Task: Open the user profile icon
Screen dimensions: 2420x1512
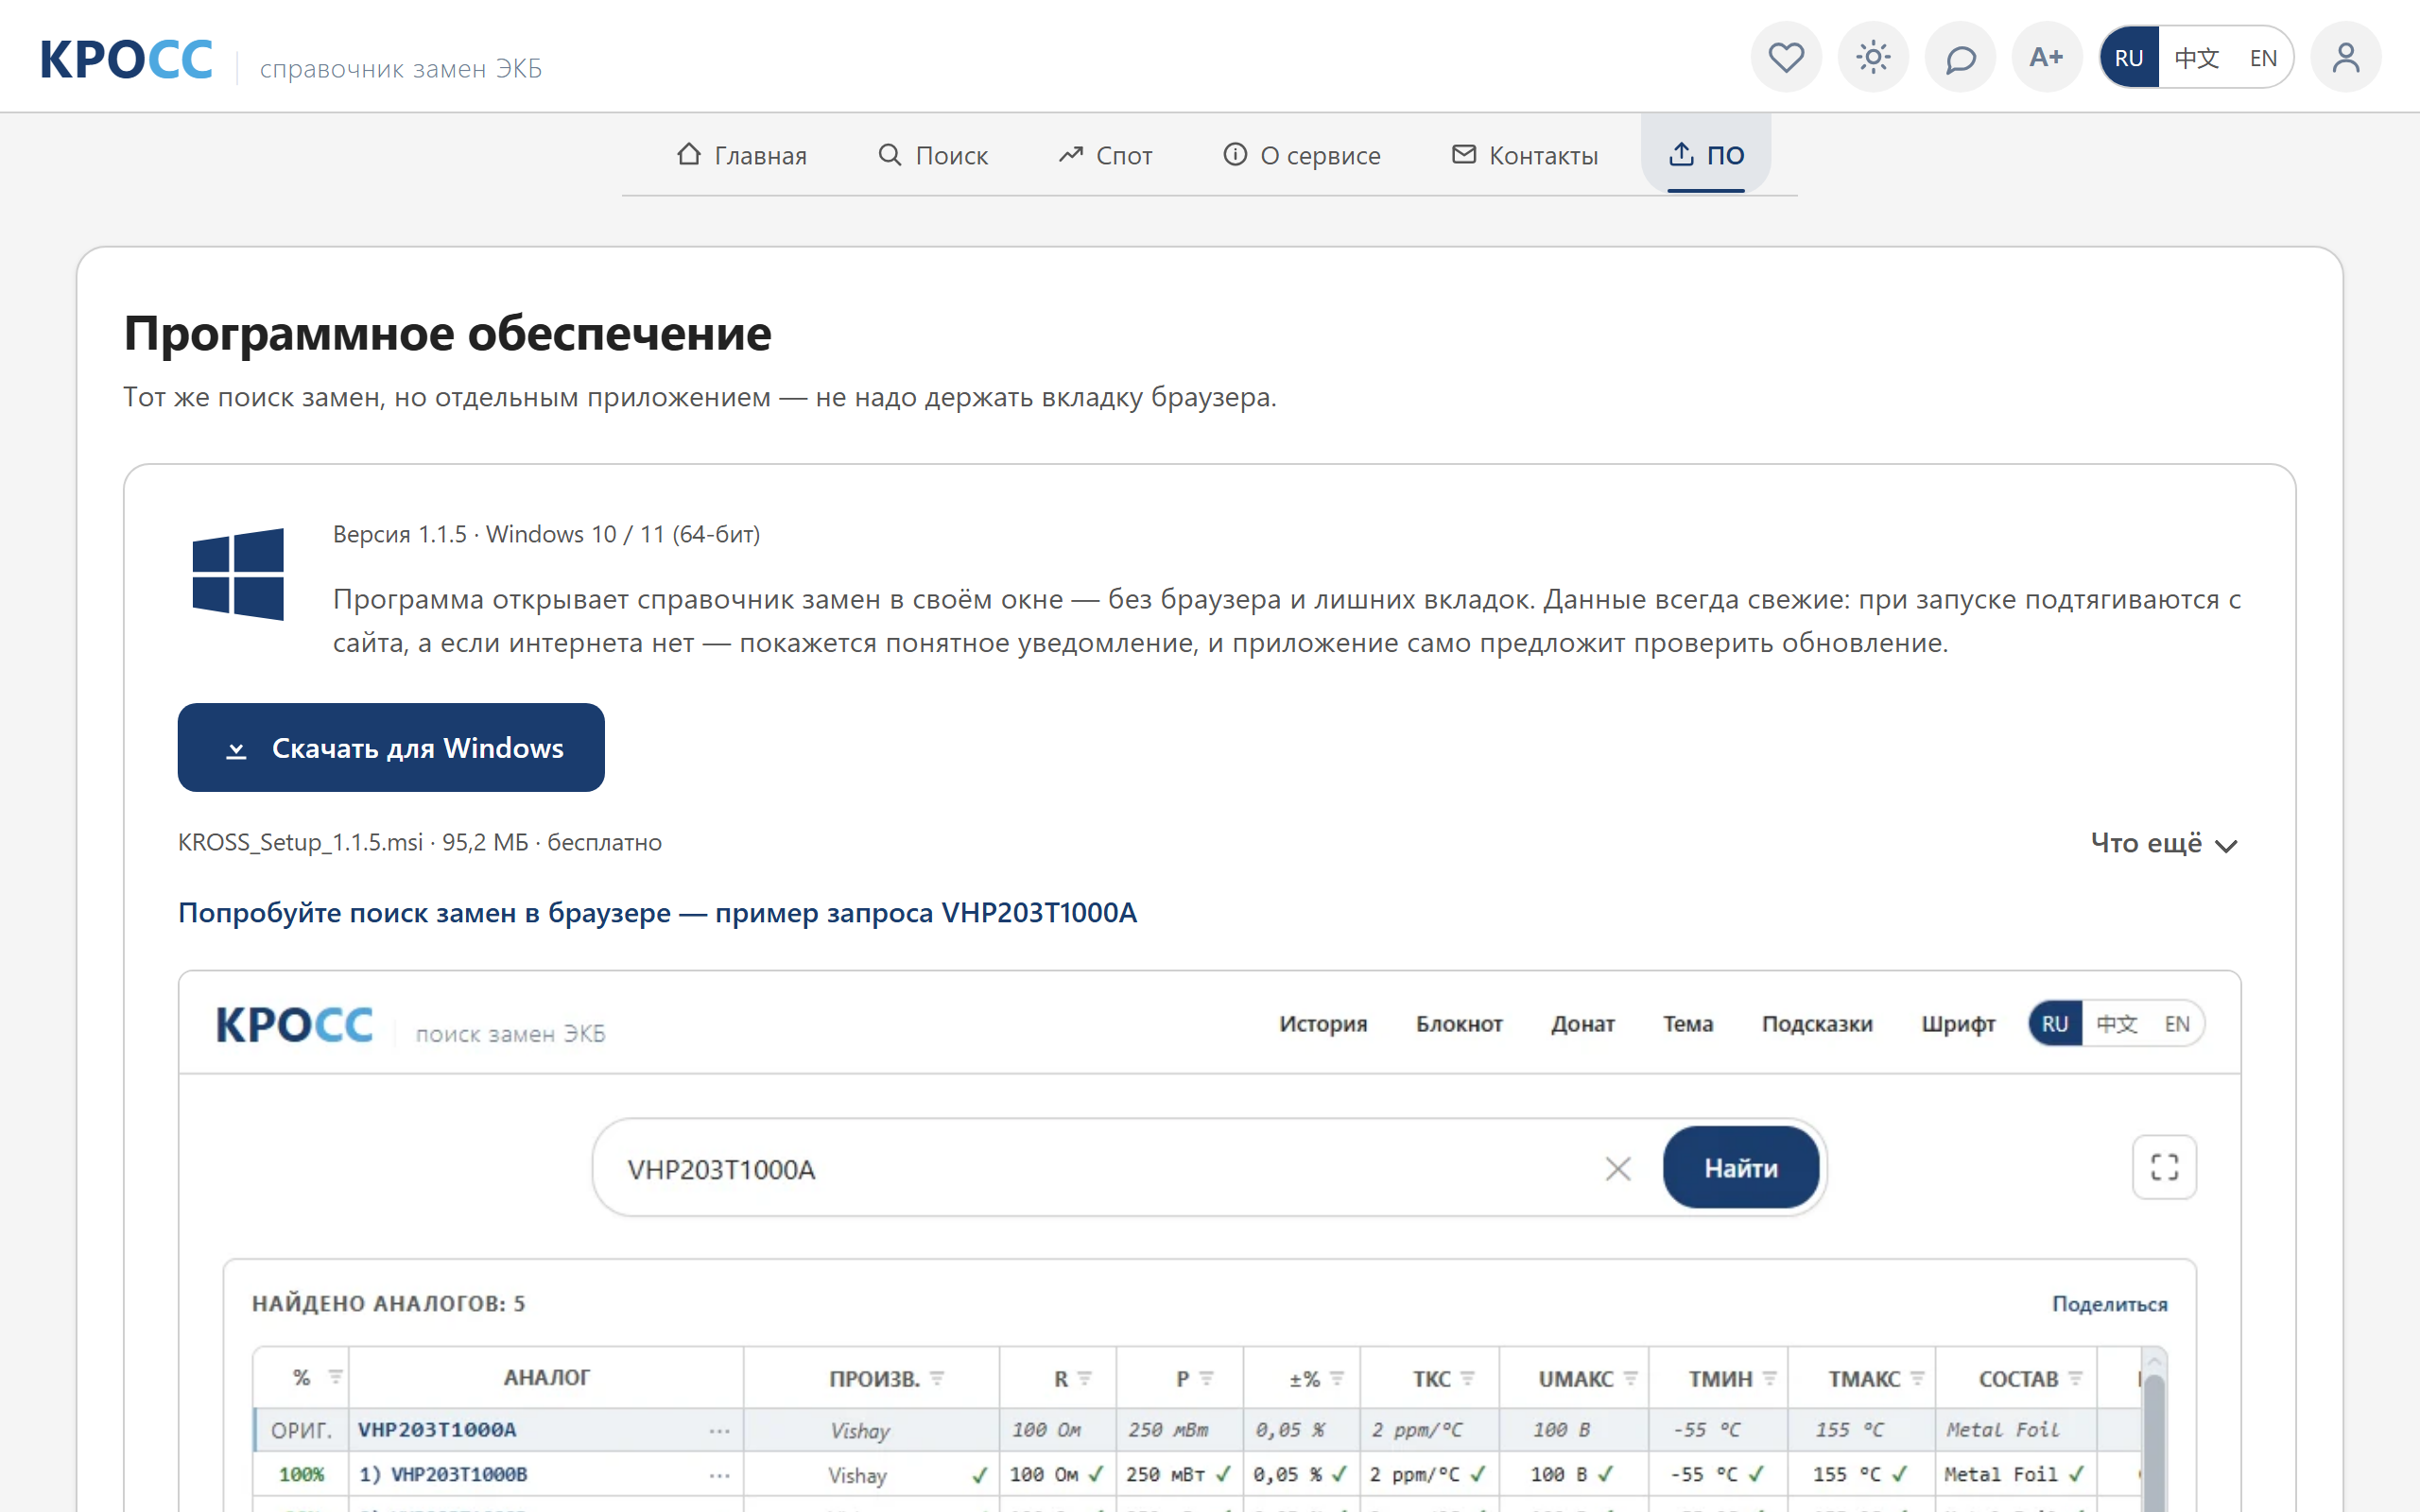Action: pyautogui.click(x=2345, y=57)
